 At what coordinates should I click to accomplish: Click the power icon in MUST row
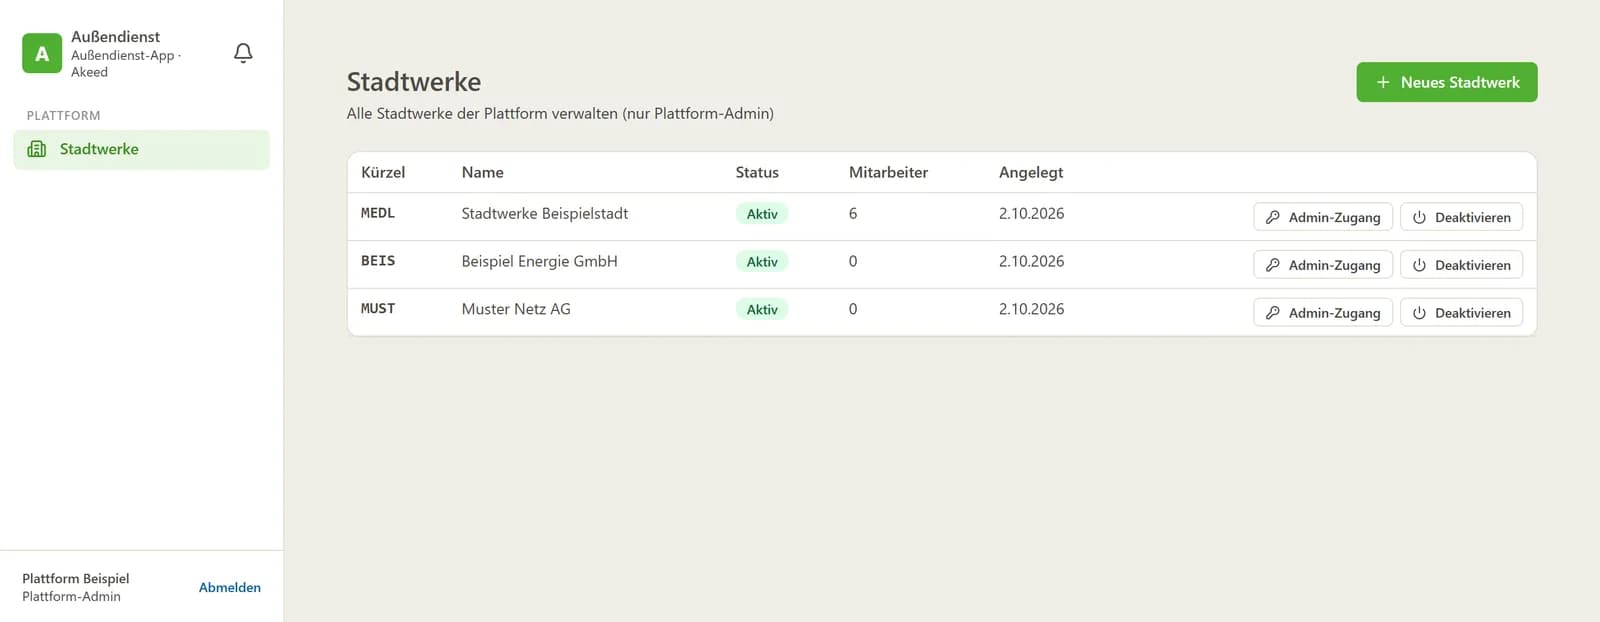point(1419,313)
